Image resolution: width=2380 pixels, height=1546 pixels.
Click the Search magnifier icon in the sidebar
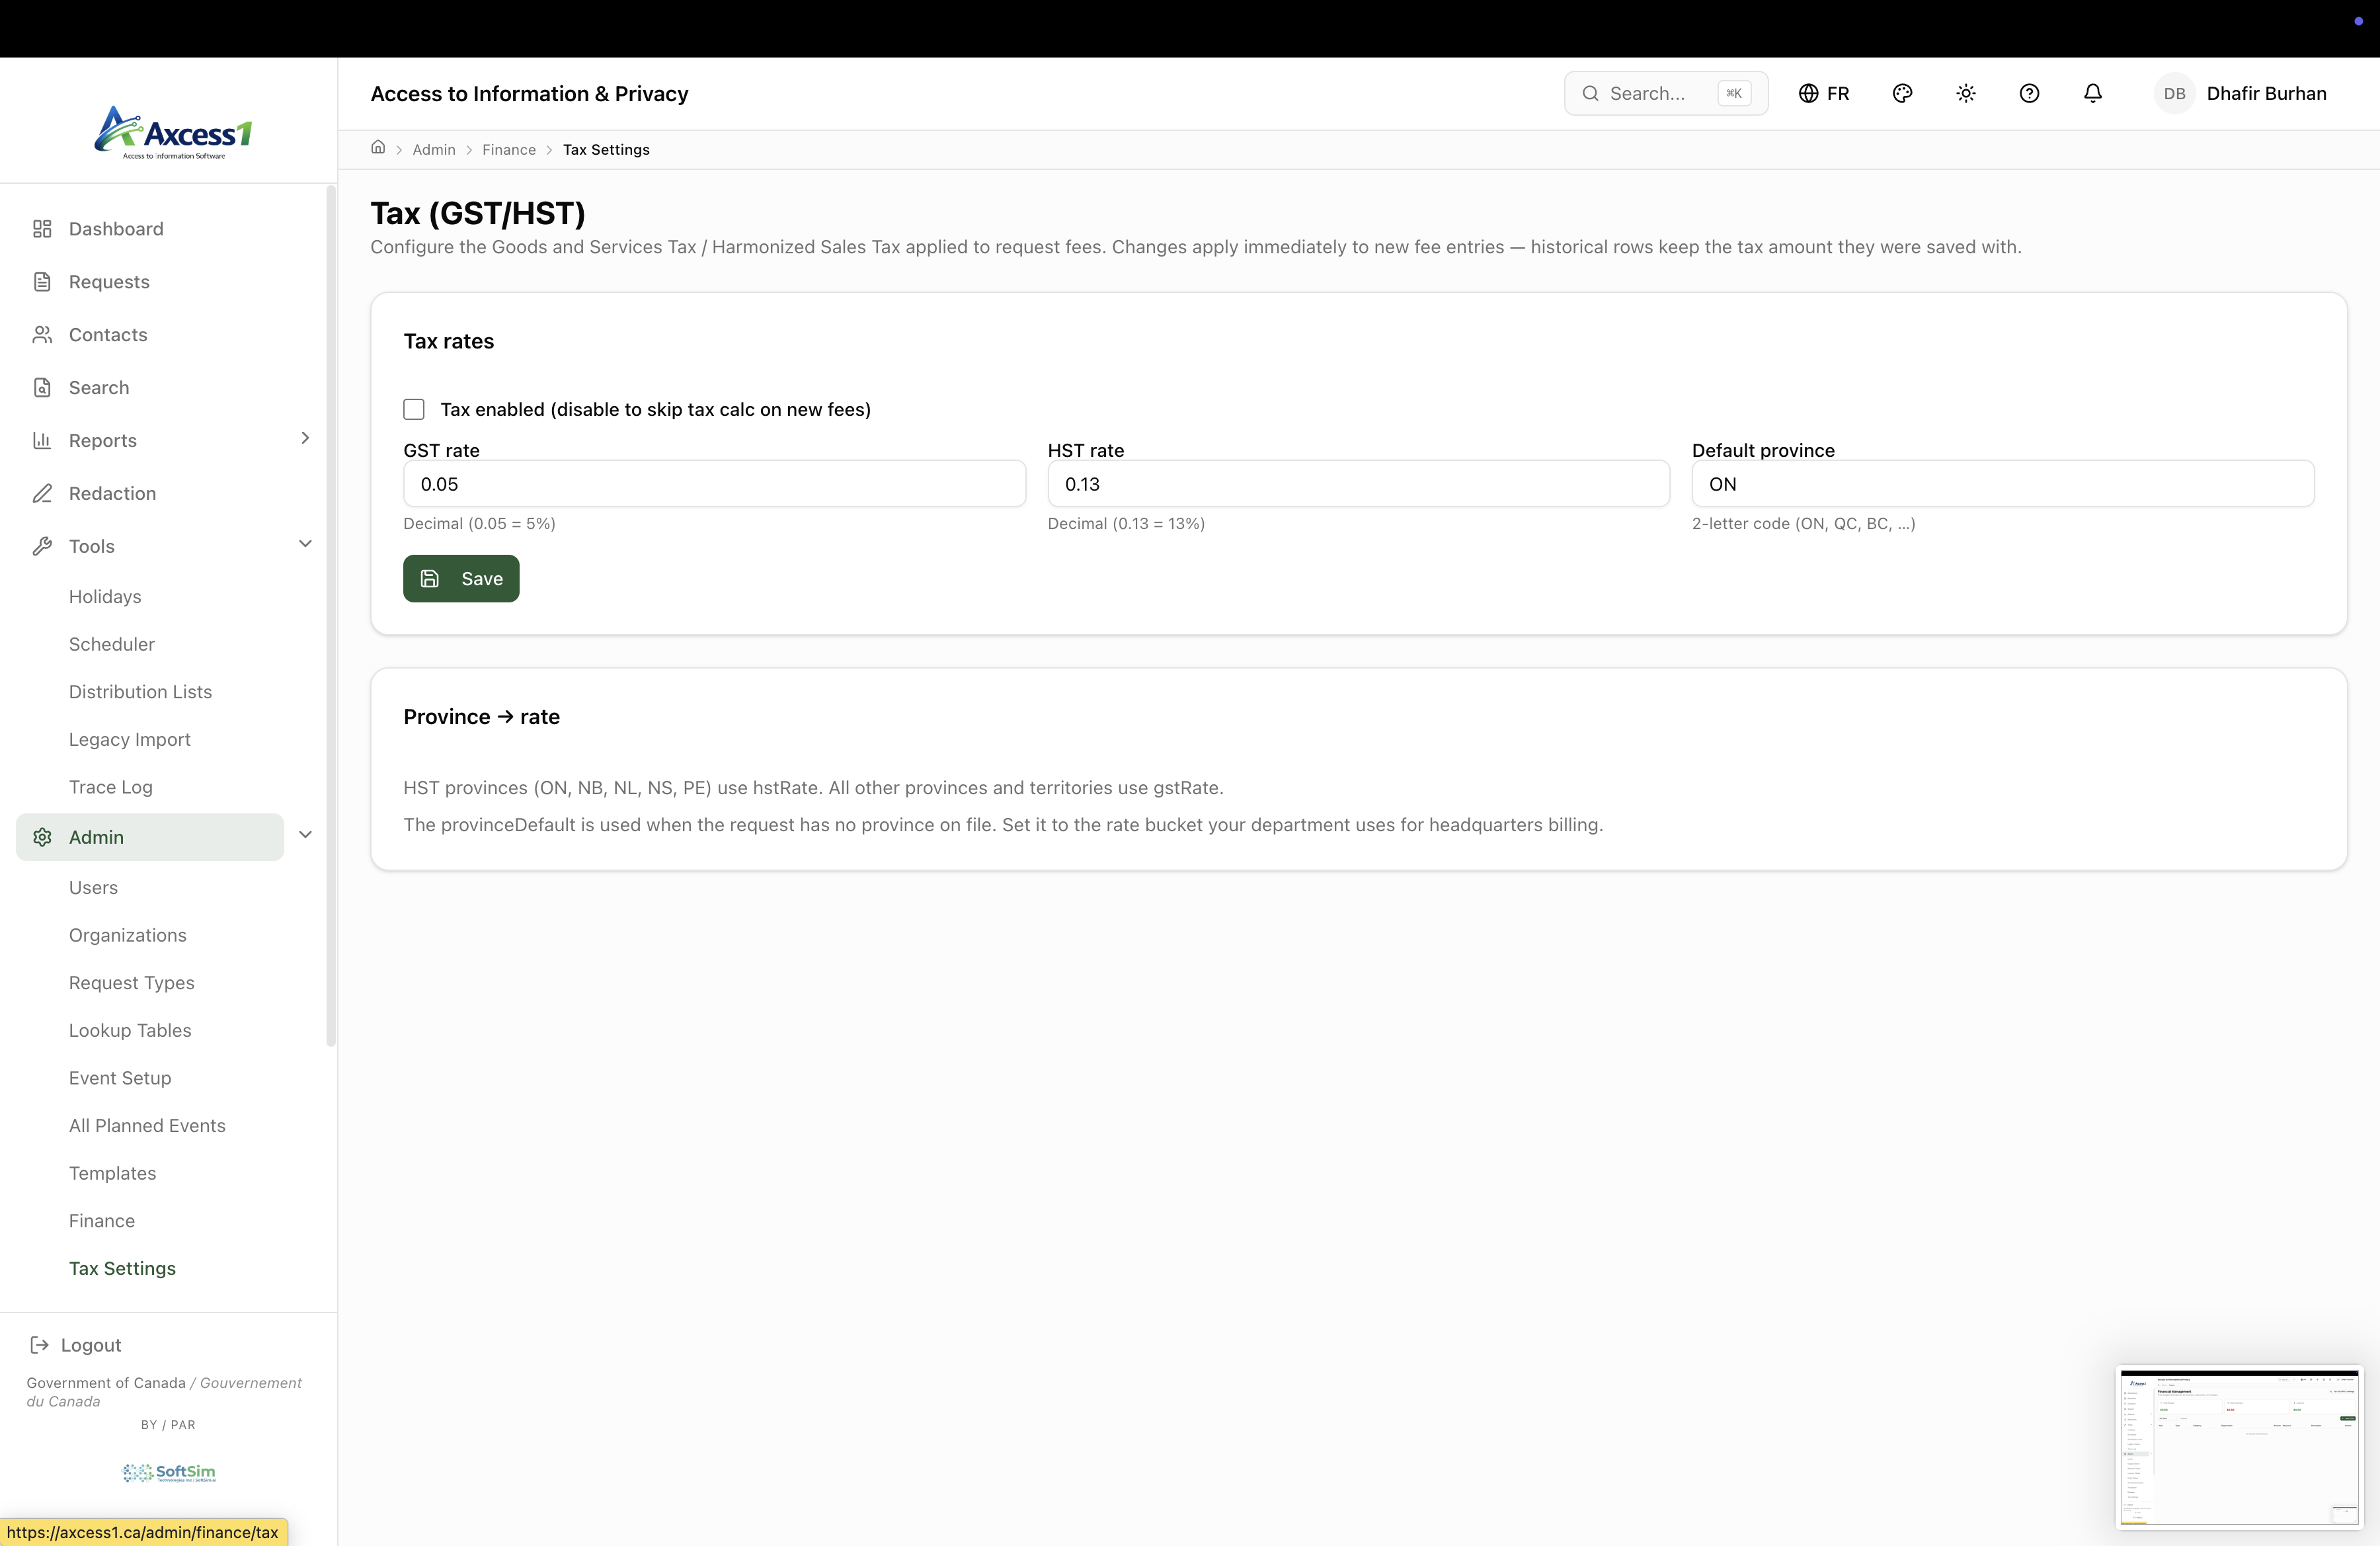tap(42, 387)
